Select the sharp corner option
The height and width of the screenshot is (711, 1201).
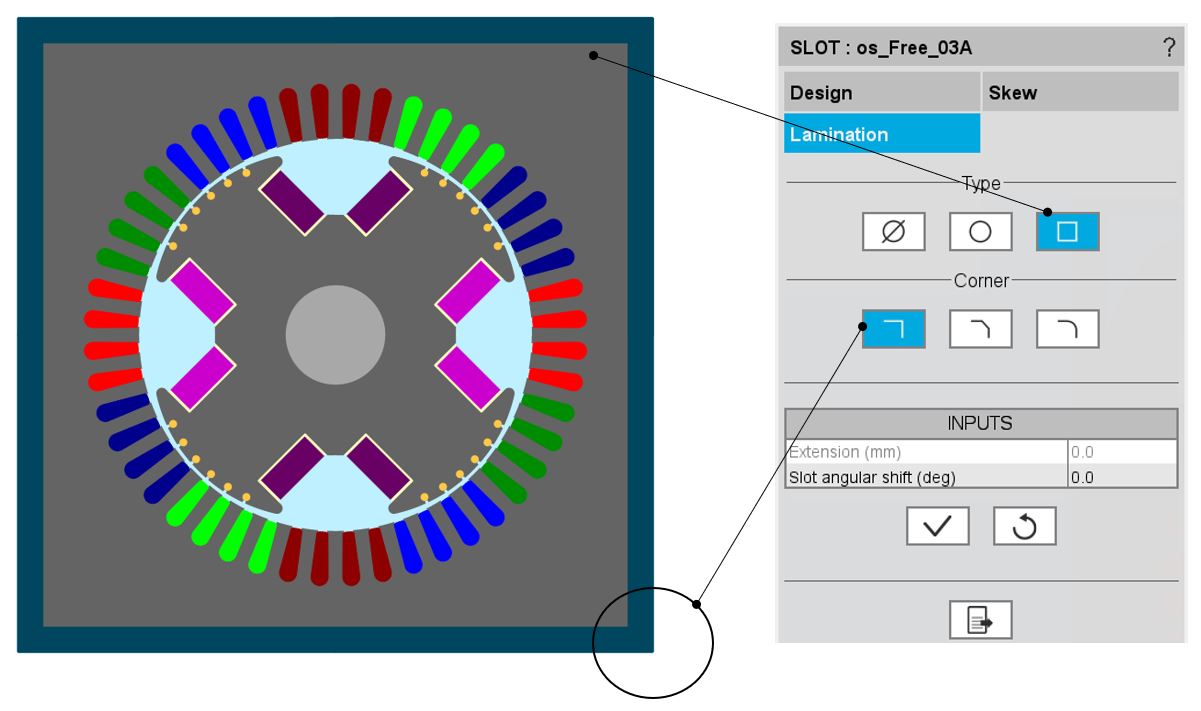[x=893, y=329]
